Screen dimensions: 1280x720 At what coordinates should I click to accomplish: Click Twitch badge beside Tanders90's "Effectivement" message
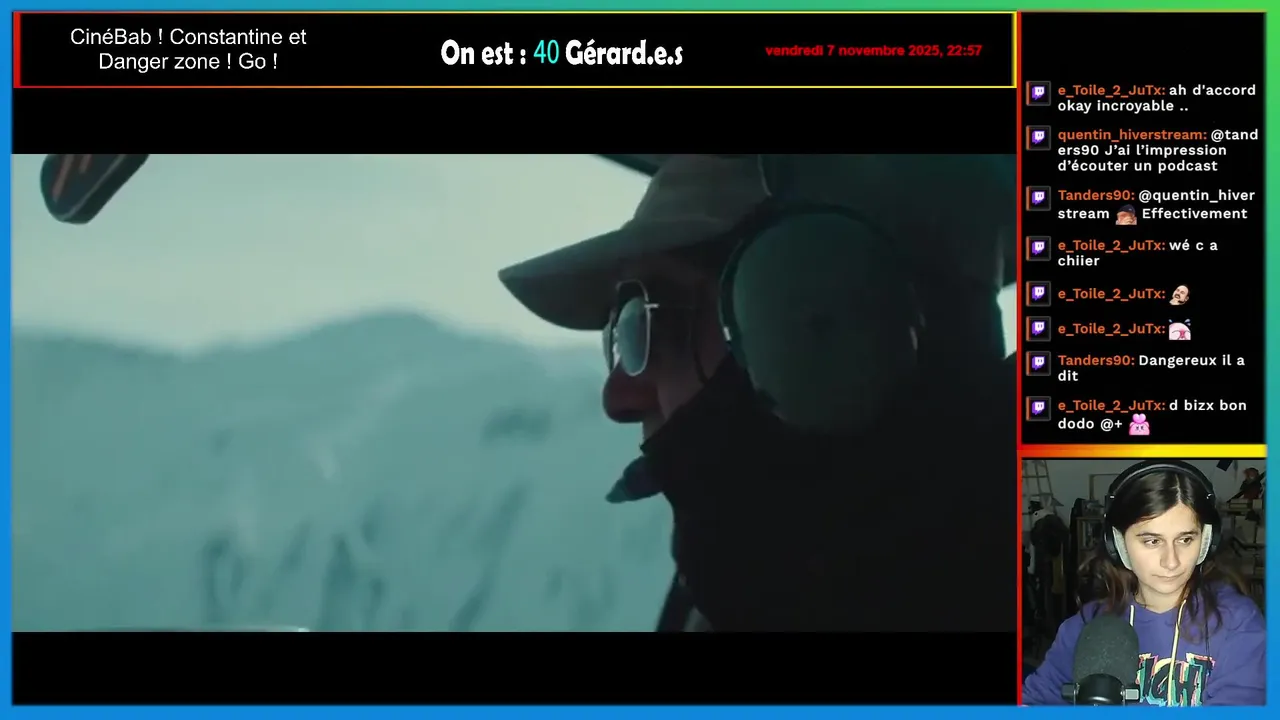pos(1039,198)
